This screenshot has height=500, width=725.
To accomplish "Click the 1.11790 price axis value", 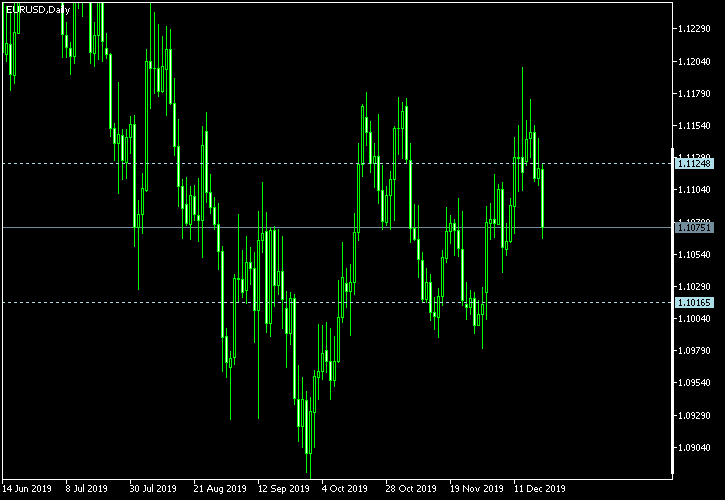I will pos(694,94).
